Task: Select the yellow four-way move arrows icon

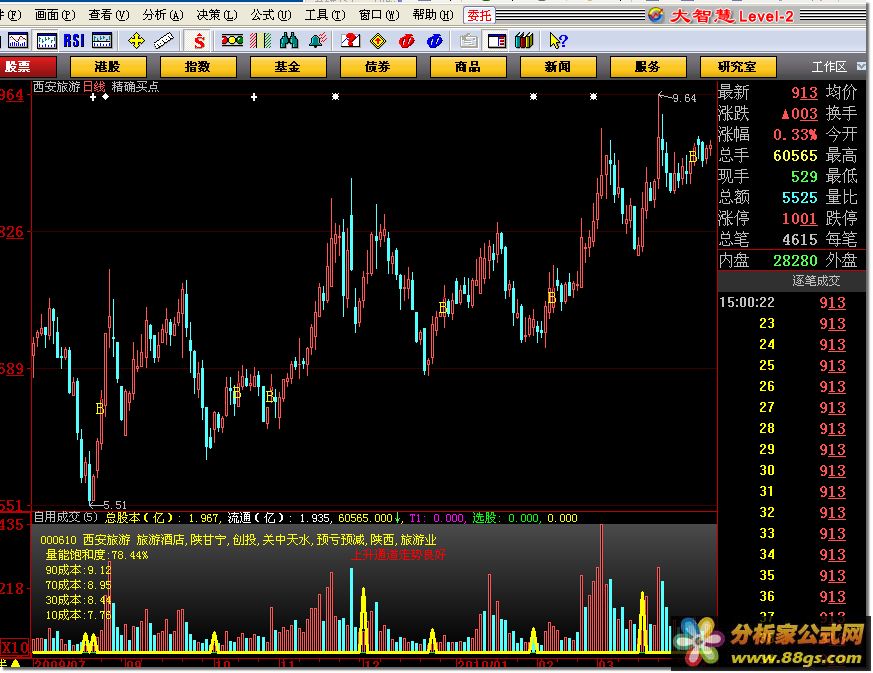Action: pos(136,41)
